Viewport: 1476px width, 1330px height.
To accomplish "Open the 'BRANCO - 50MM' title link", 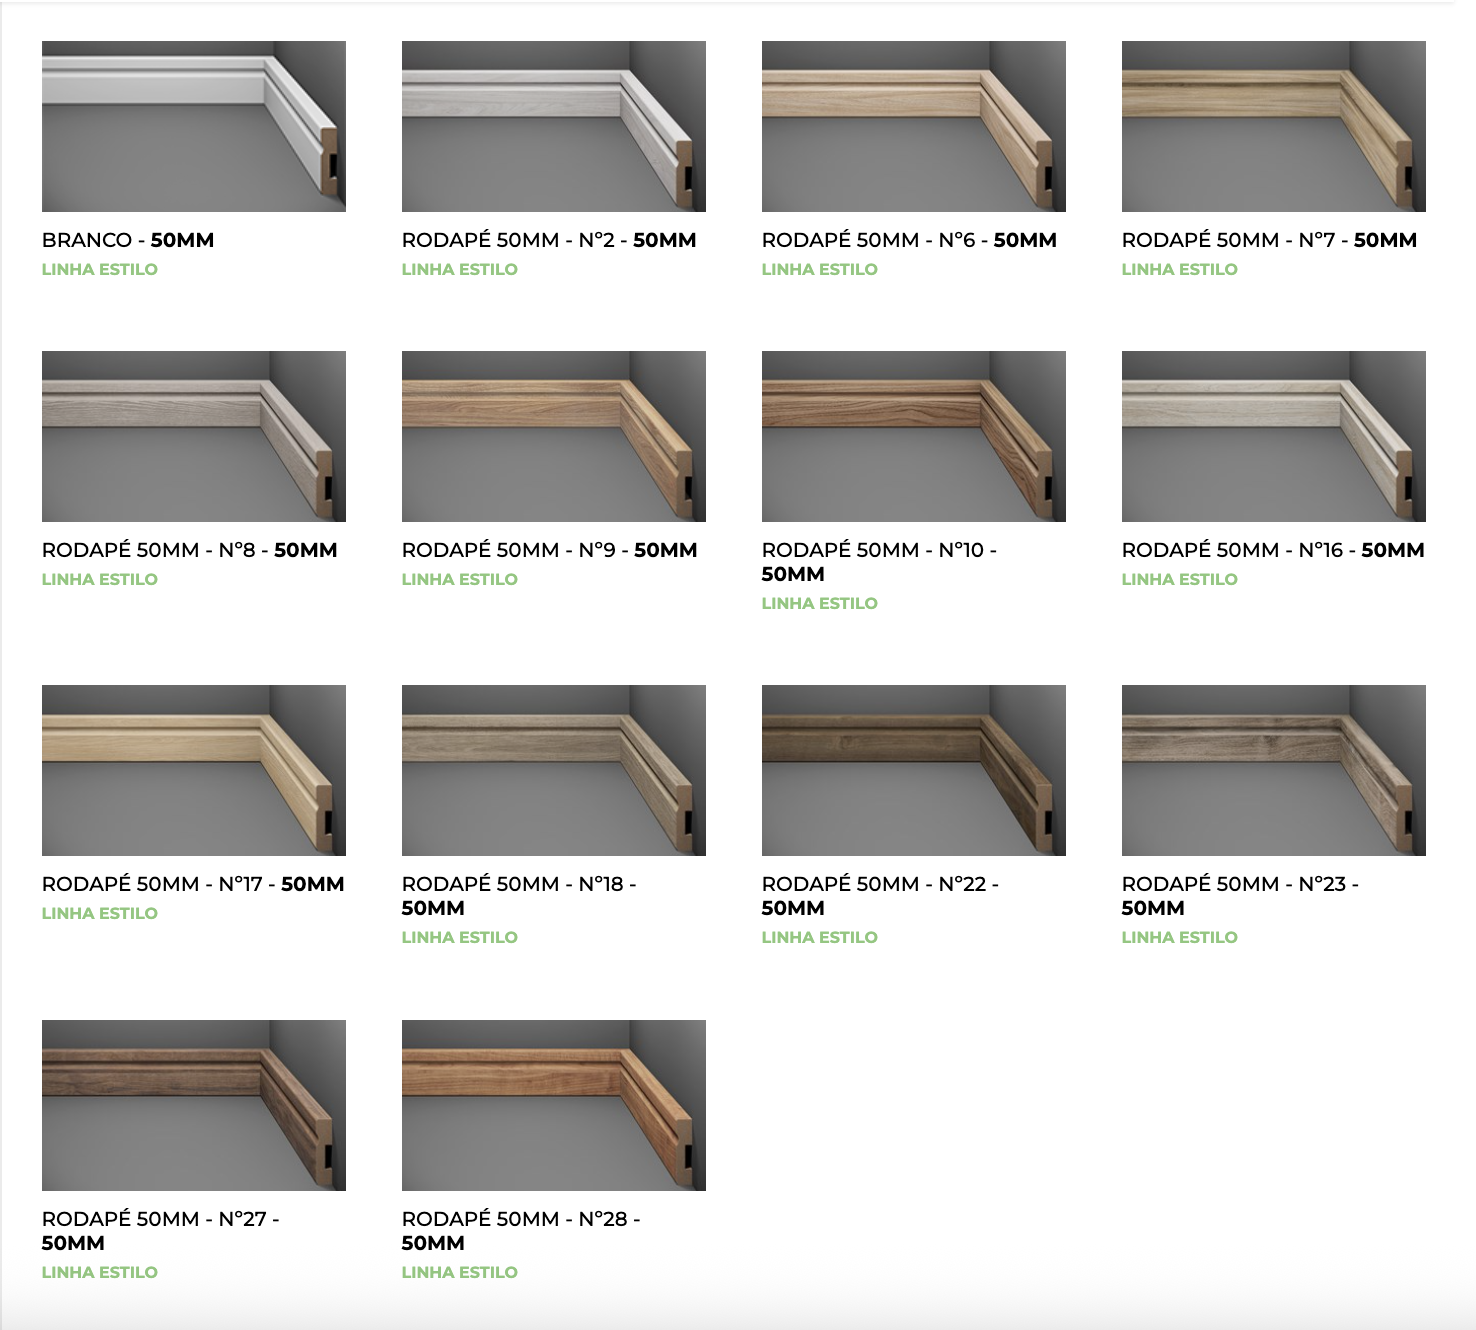I will coord(128,240).
